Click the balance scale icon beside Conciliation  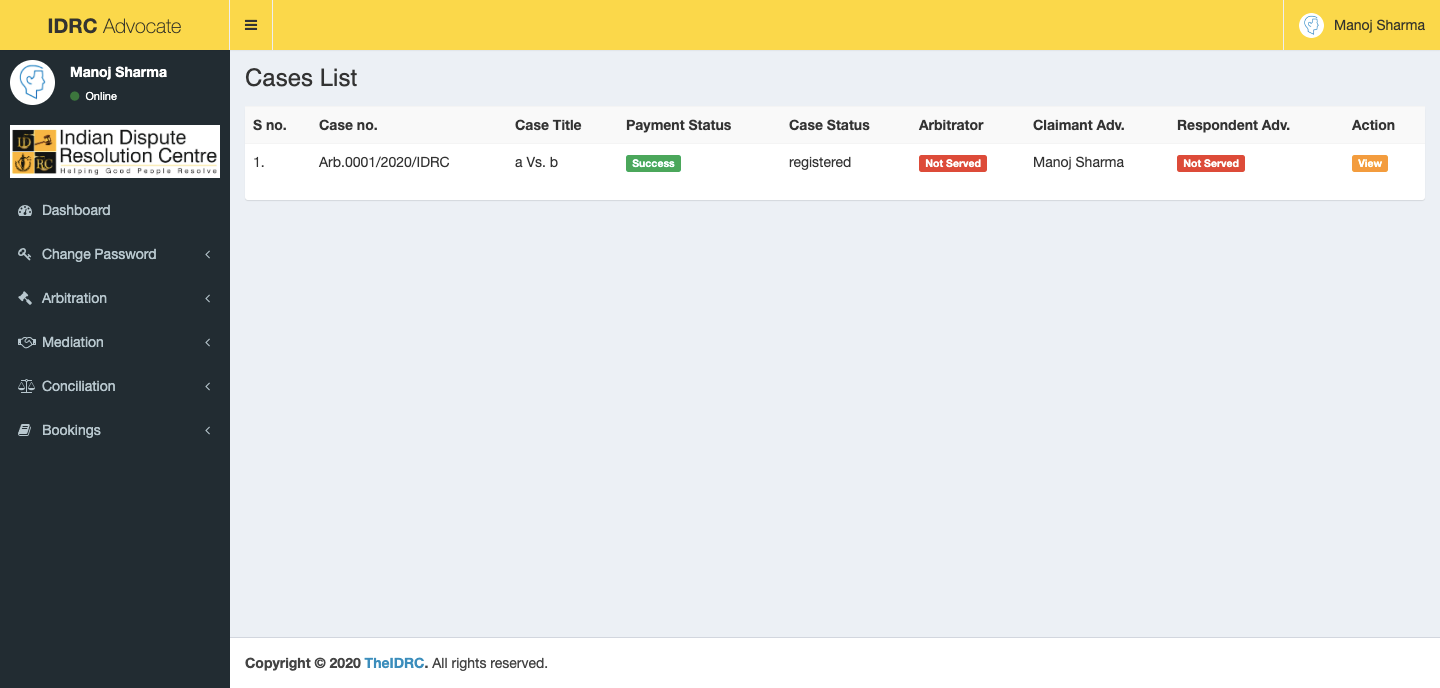tap(27, 387)
